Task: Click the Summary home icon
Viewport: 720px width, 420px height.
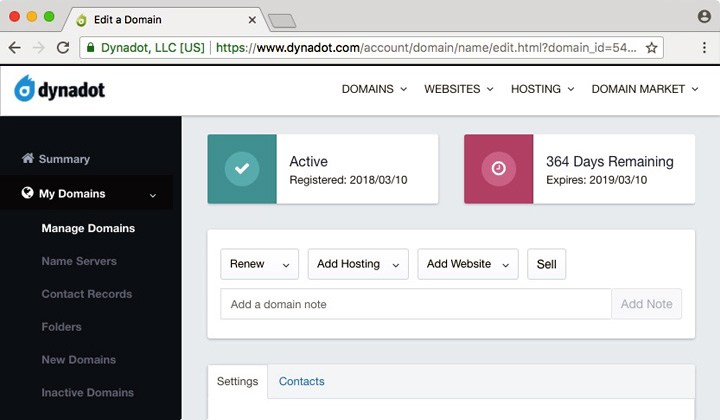Action: click(28, 158)
